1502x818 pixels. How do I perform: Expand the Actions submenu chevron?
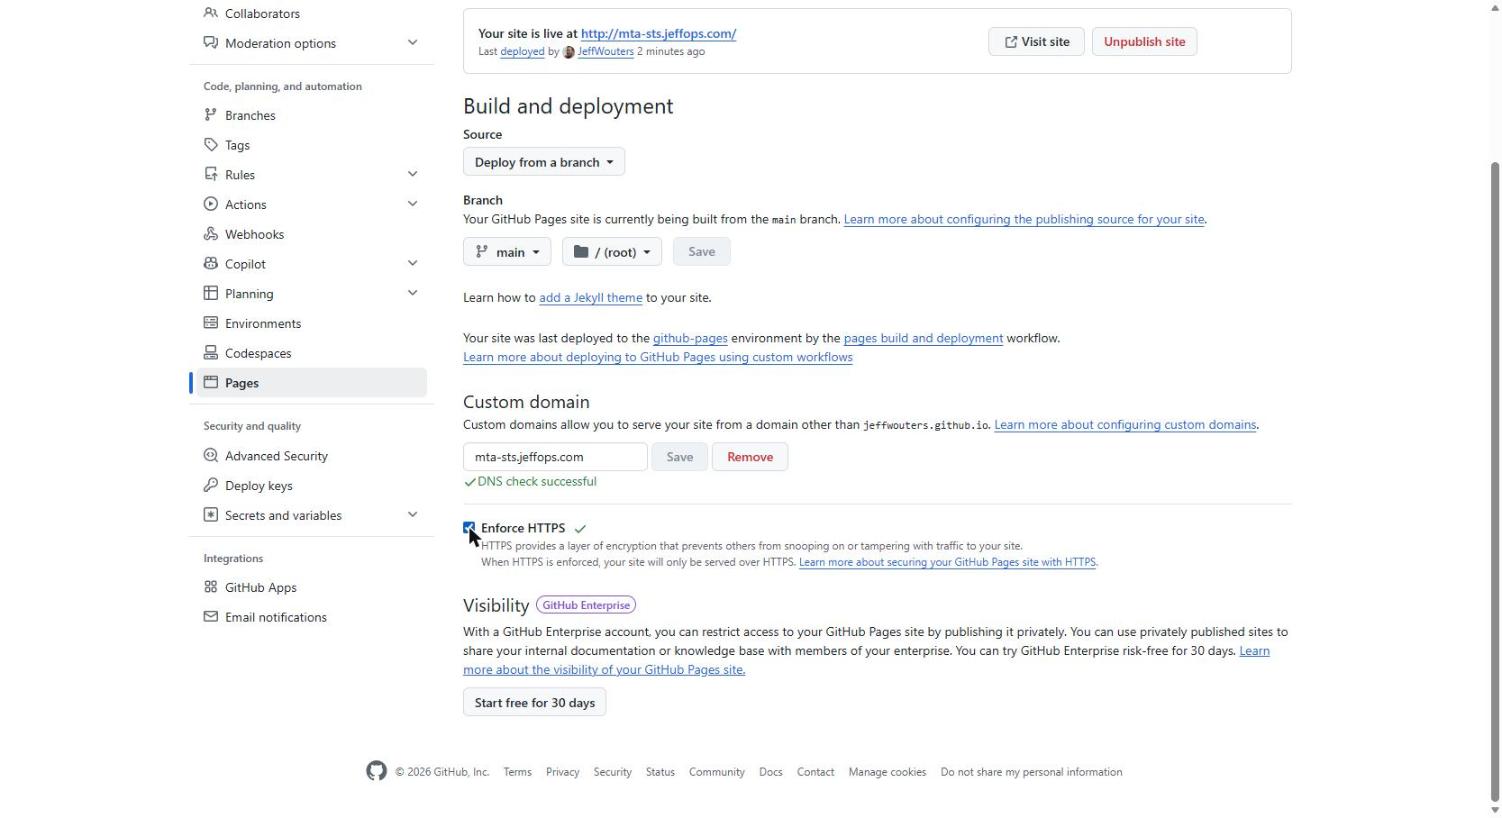pos(412,204)
